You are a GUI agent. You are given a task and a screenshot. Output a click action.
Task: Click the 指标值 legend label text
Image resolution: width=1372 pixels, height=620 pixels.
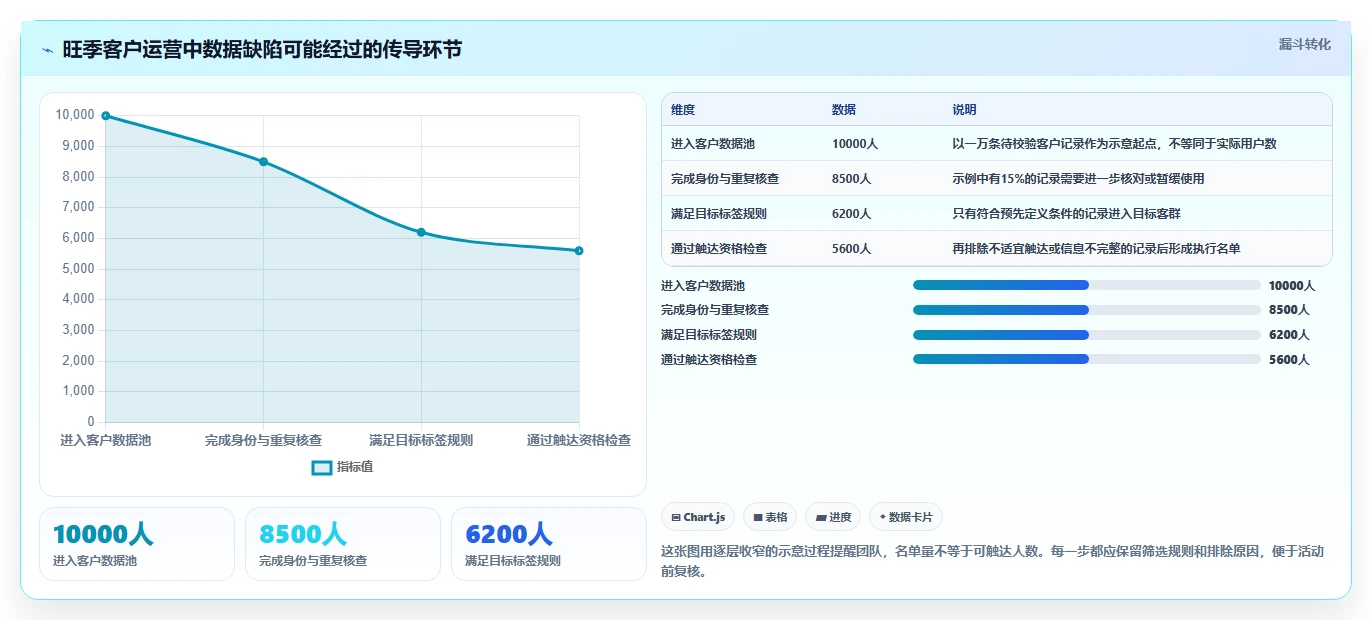tap(355, 467)
